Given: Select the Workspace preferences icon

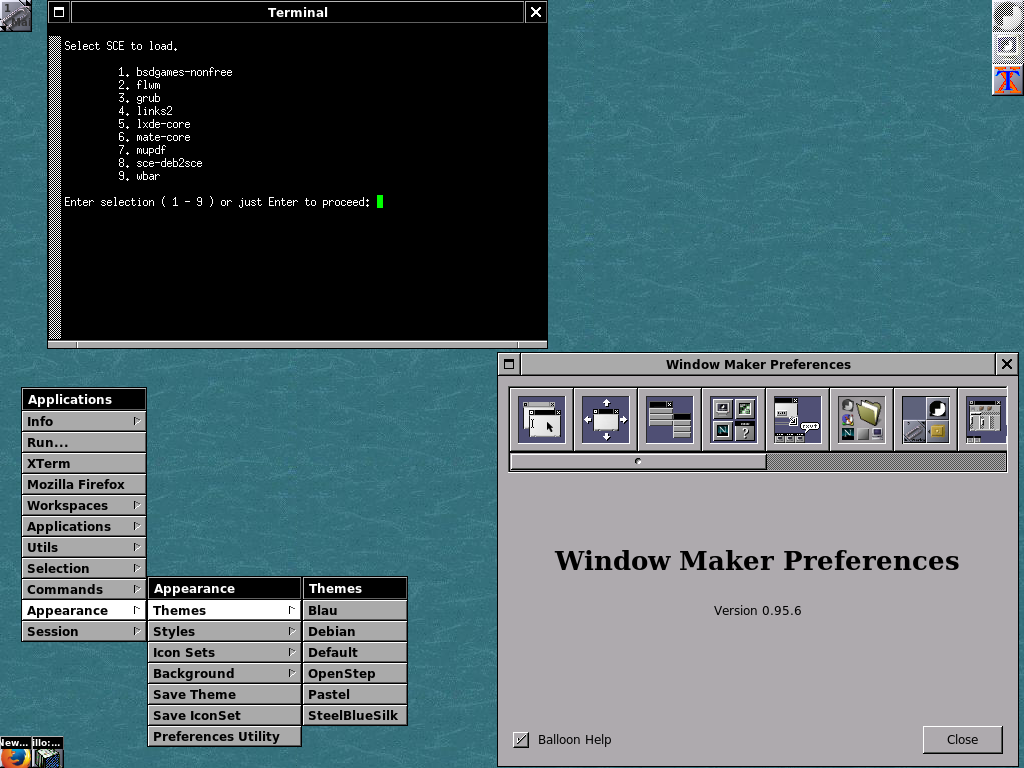Looking at the screenshot, I should click(x=925, y=419).
